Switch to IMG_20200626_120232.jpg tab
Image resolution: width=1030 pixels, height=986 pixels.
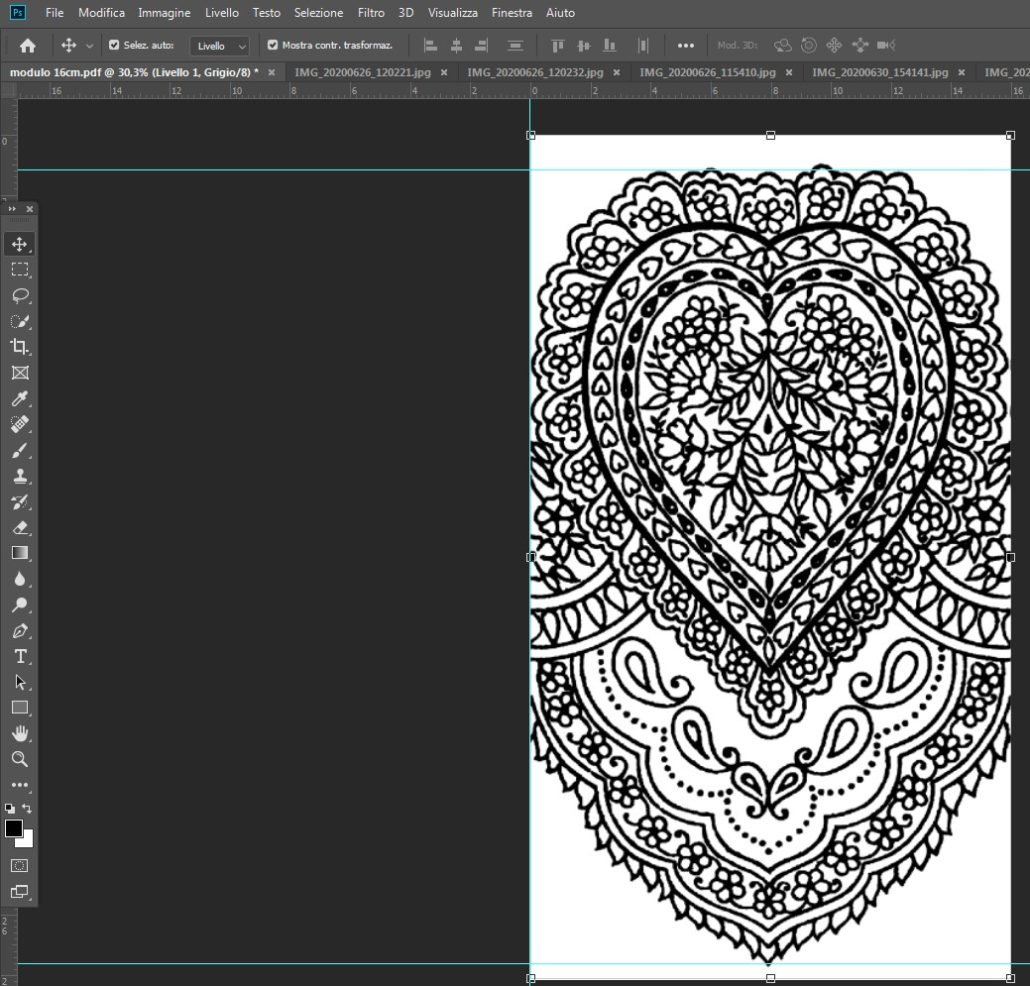534,73
